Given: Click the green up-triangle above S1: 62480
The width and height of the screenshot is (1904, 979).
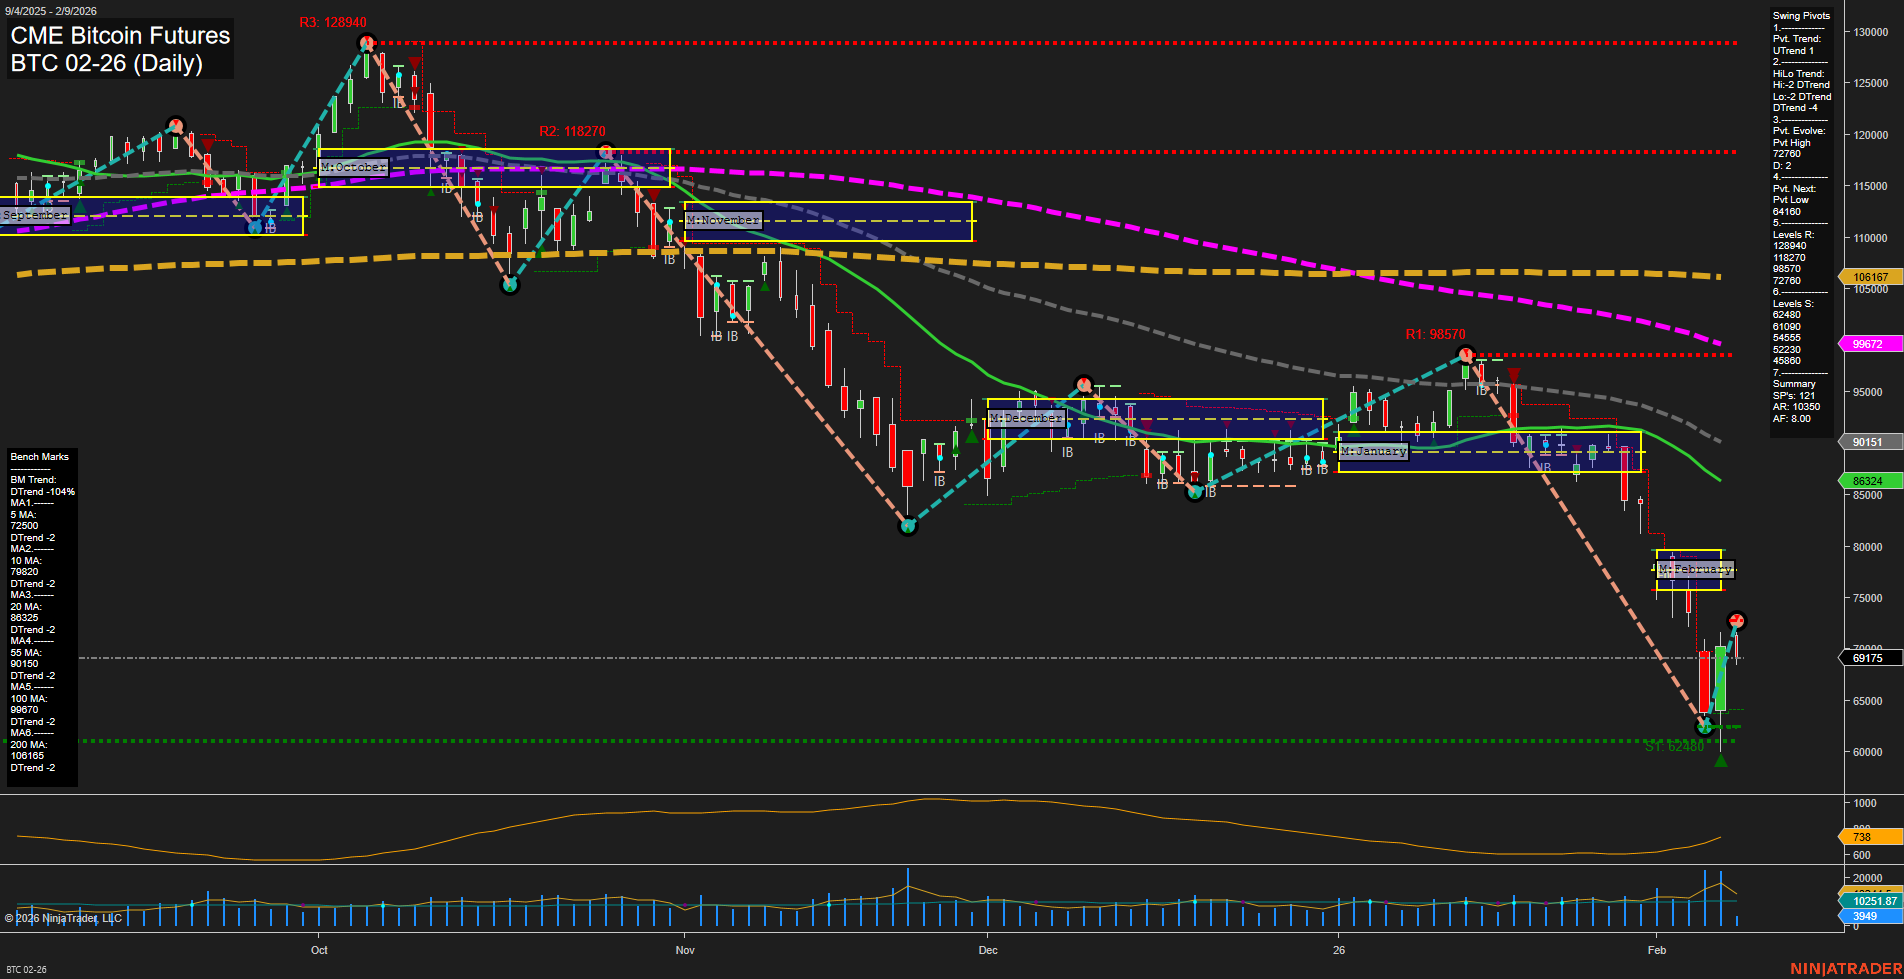Looking at the screenshot, I should 1721,761.
